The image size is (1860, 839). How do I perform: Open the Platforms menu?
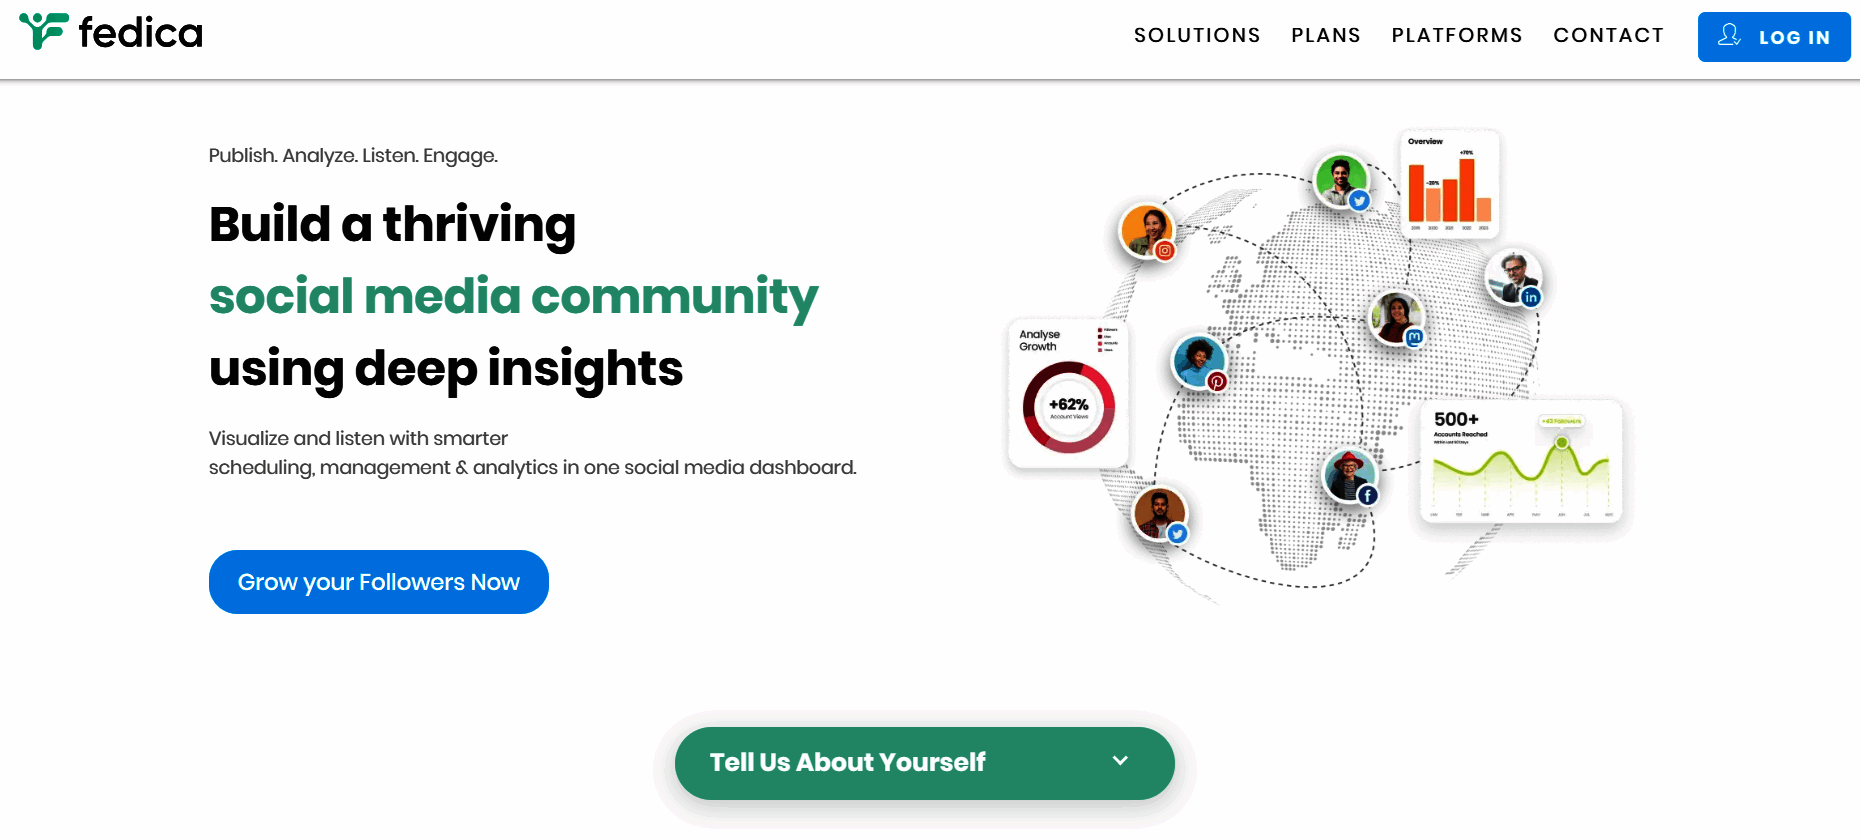pos(1457,36)
